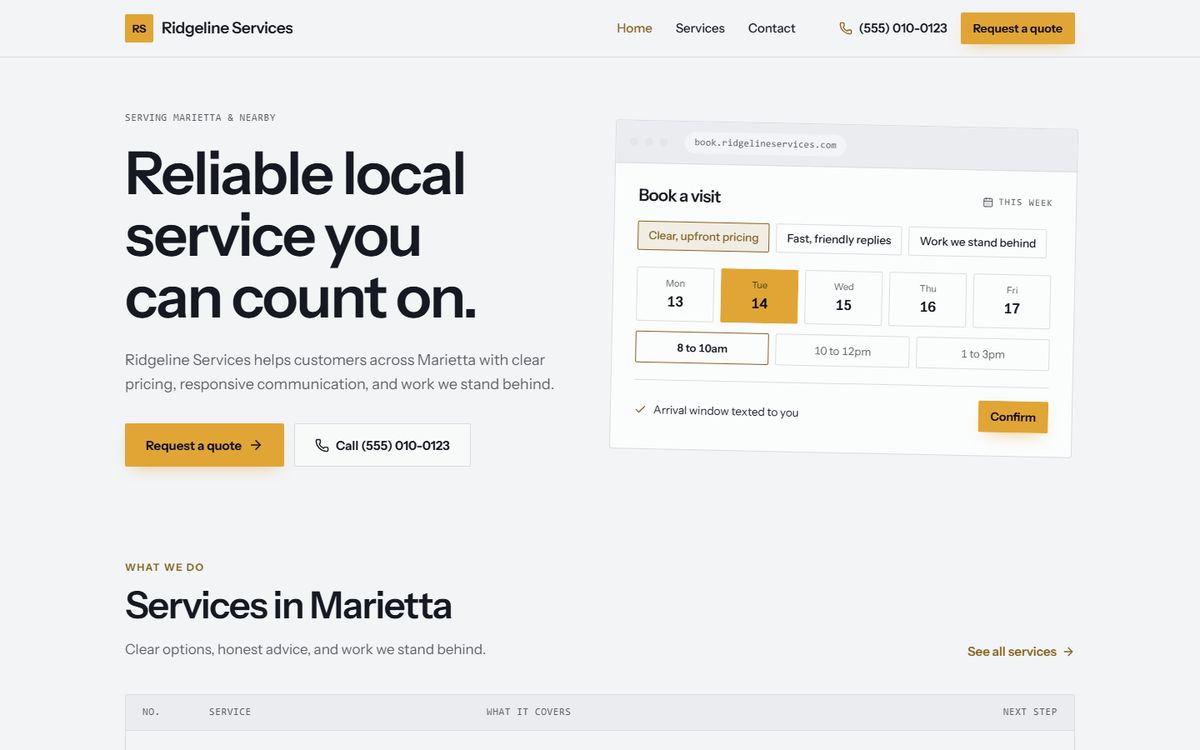Click the arrow next to See all services
Viewport: 1200px width, 750px height.
tap(1068, 651)
